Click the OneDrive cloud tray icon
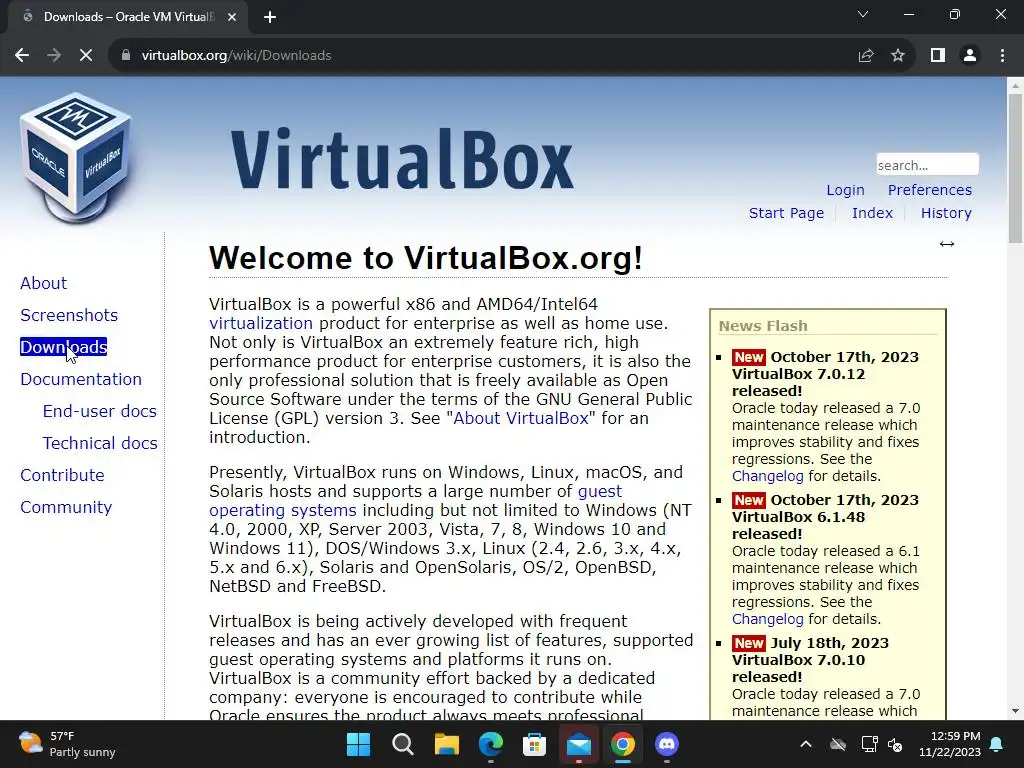 838,744
